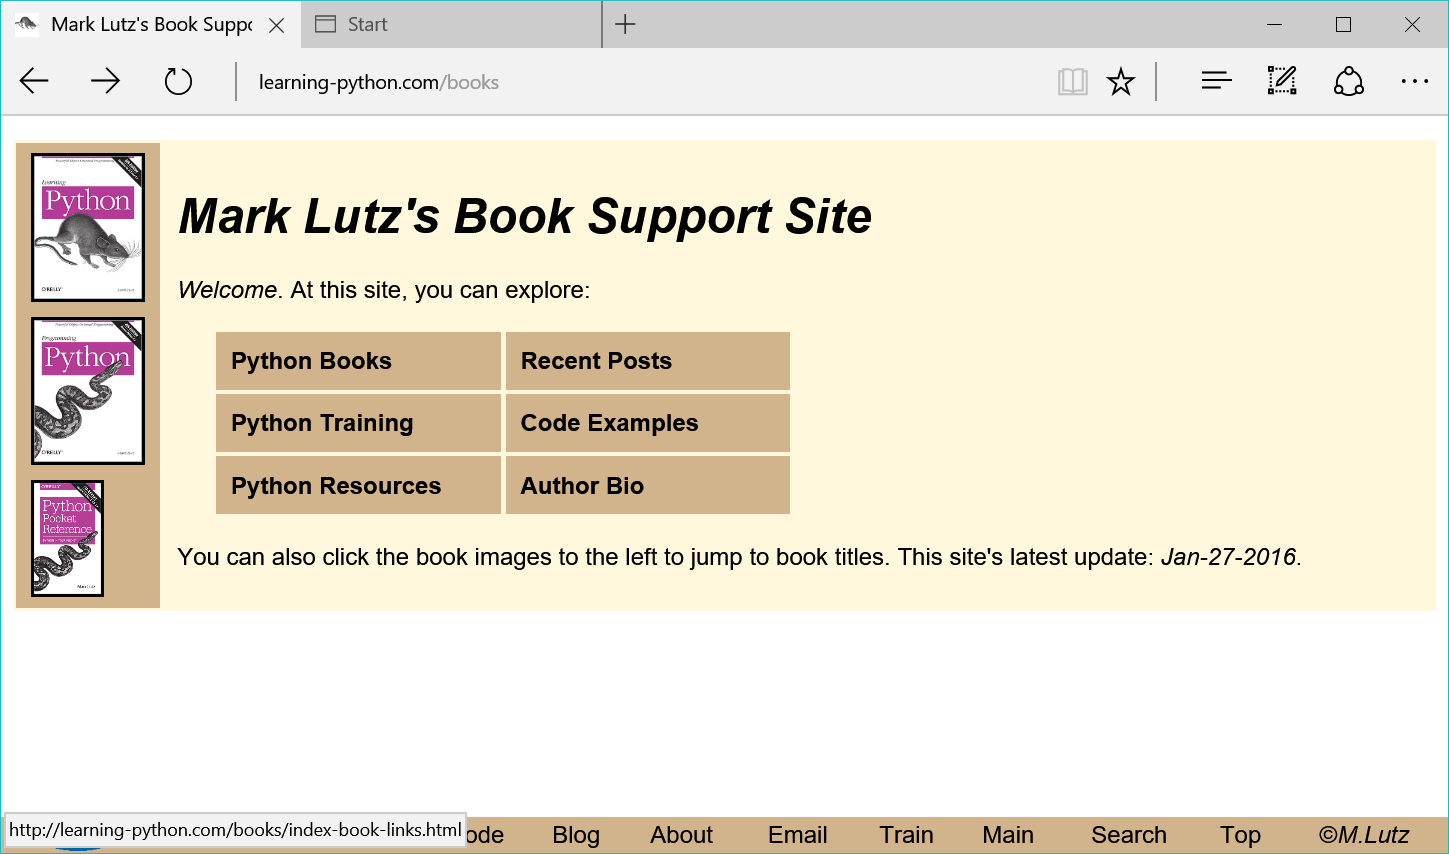
Task: Go forward with the arrow button
Action: click(105, 81)
